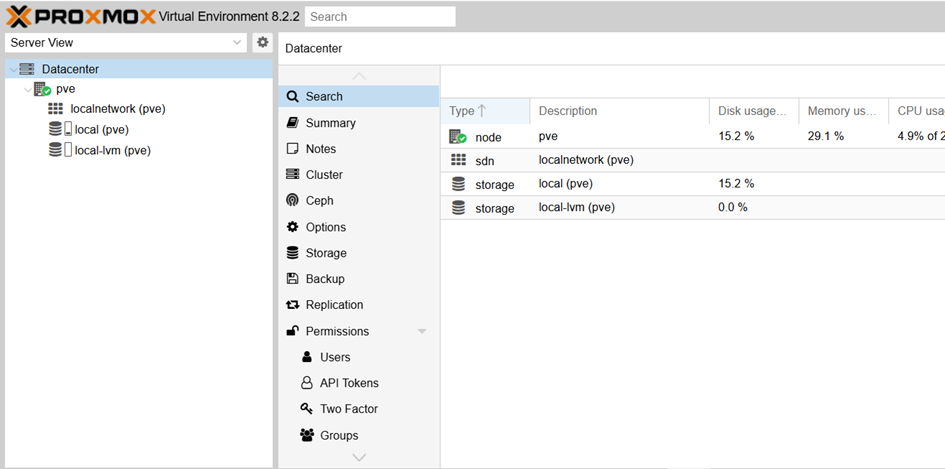The width and height of the screenshot is (945, 469).
Task: Click the Backup floppy disk icon
Action: coord(292,279)
